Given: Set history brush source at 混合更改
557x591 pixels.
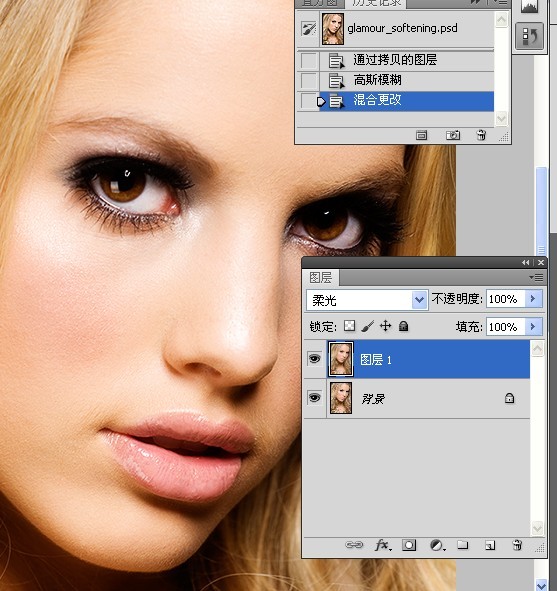Looking at the screenshot, I should pyautogui.click(x=309, y=101).
